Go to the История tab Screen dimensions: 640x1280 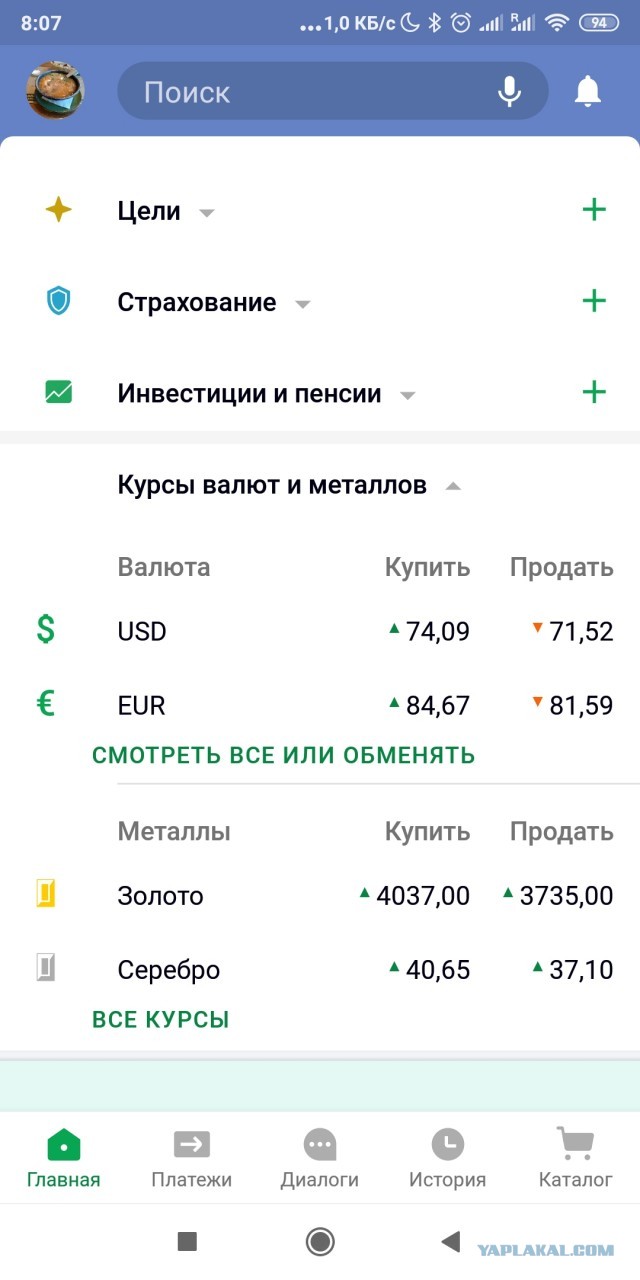click(x=447, y=1158)
